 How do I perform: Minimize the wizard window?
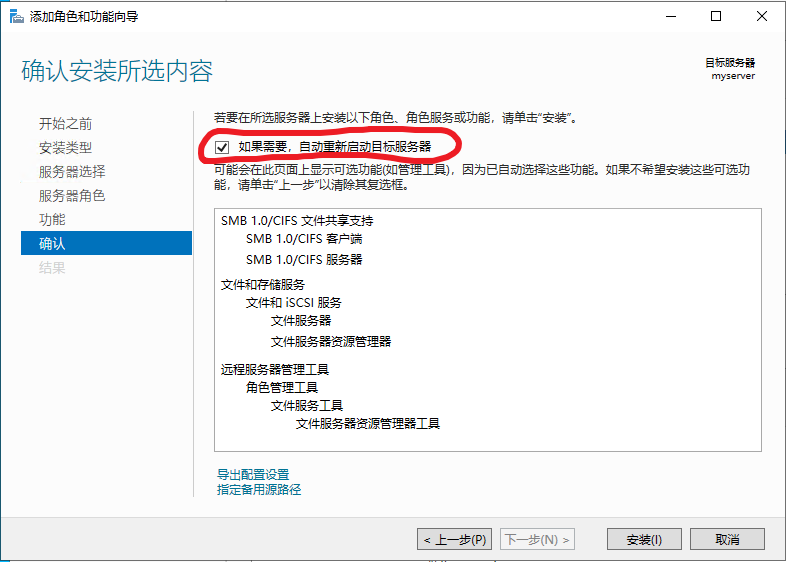click(670, 16)
